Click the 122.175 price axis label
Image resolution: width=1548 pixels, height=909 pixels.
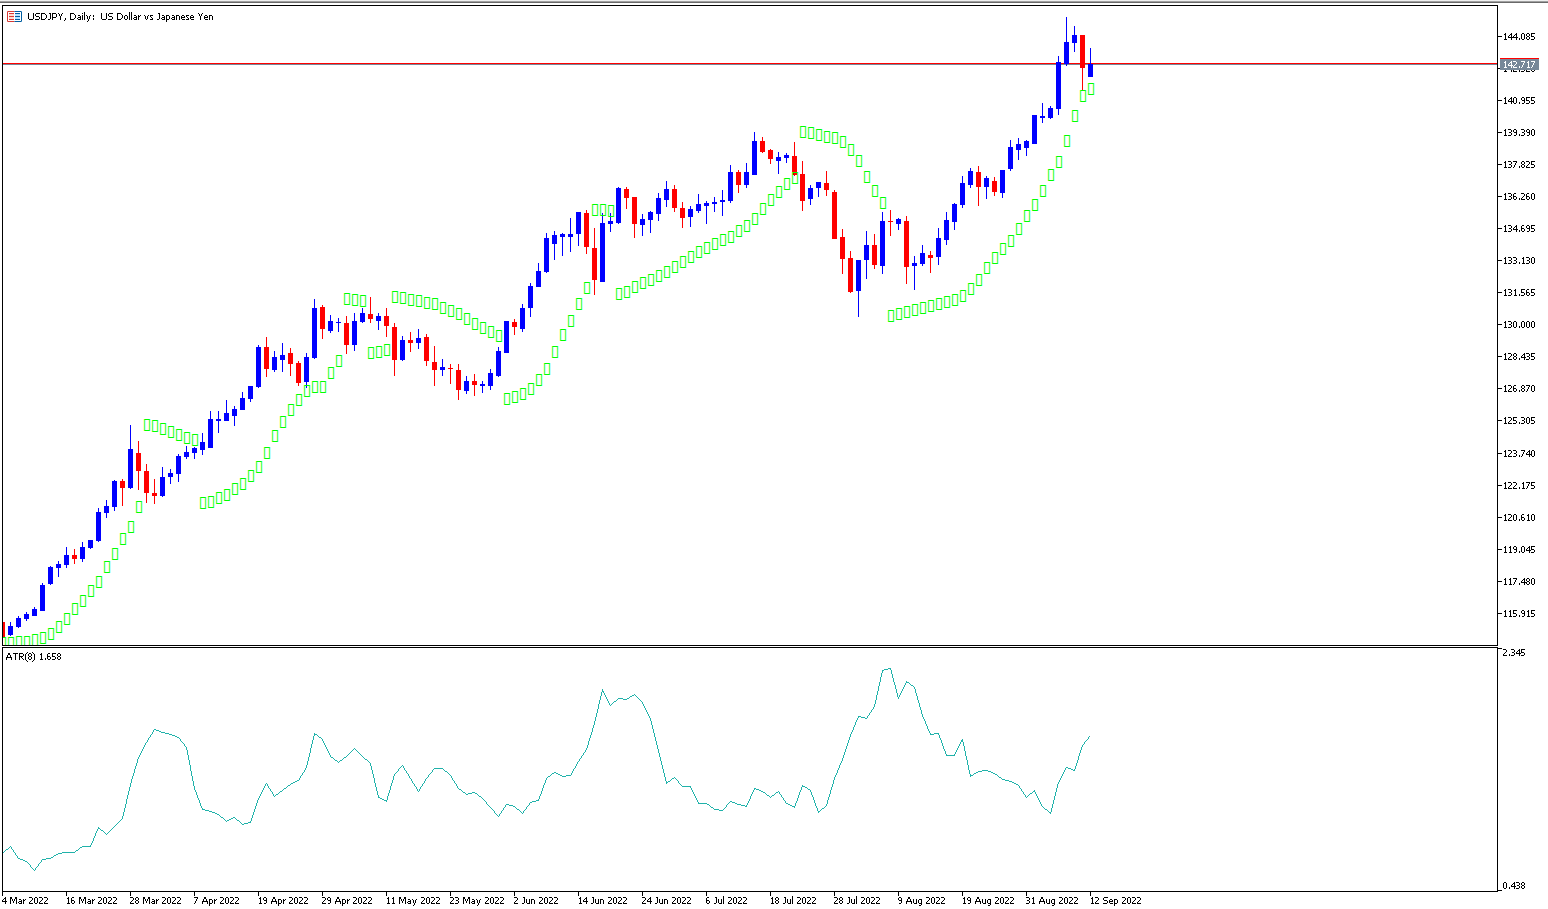[1519, 486]
